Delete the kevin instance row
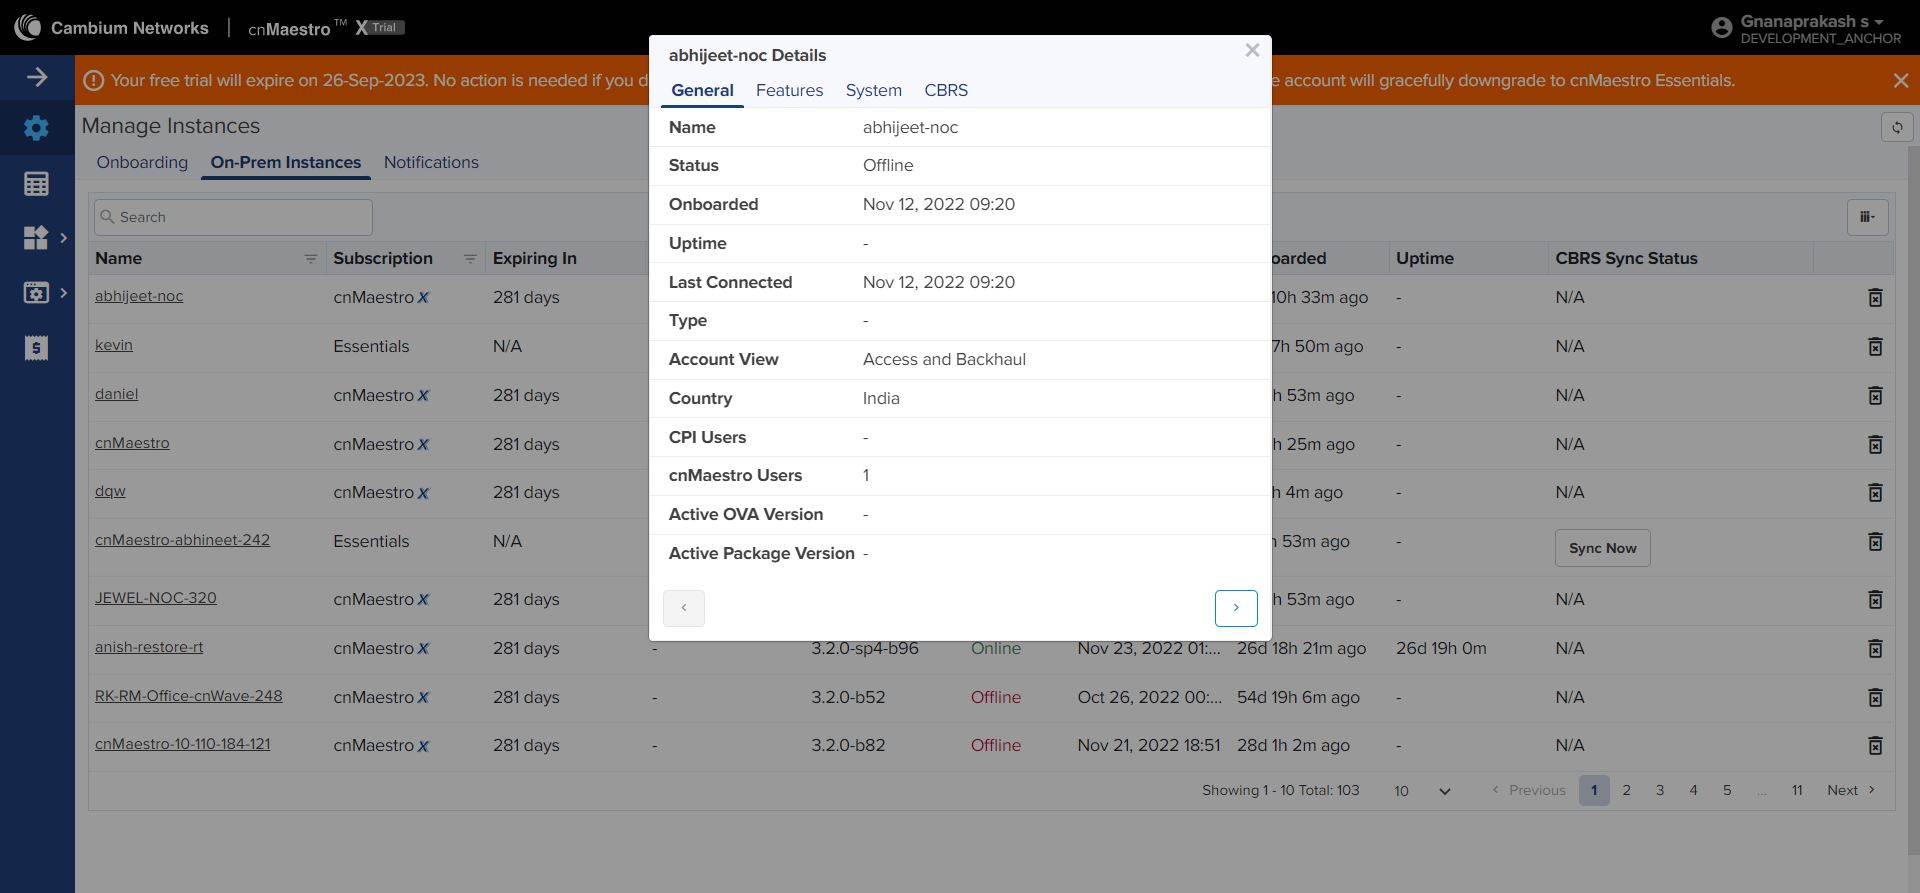 coord(1875,347)
